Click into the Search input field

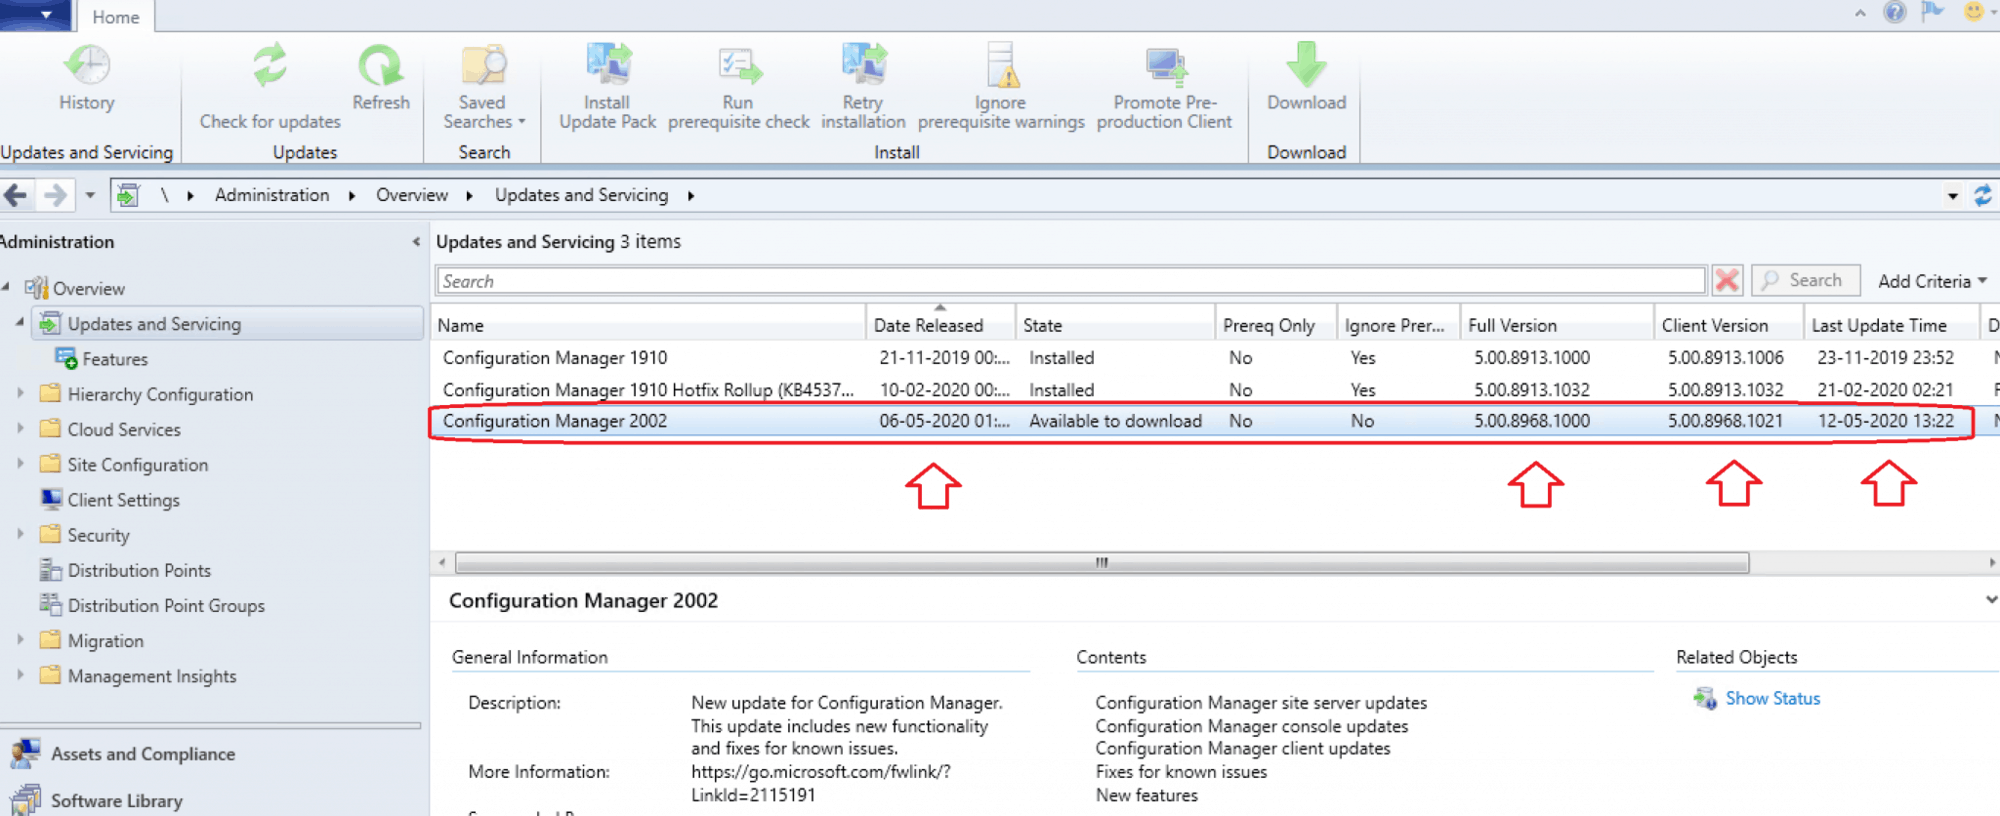(1070, 281)
